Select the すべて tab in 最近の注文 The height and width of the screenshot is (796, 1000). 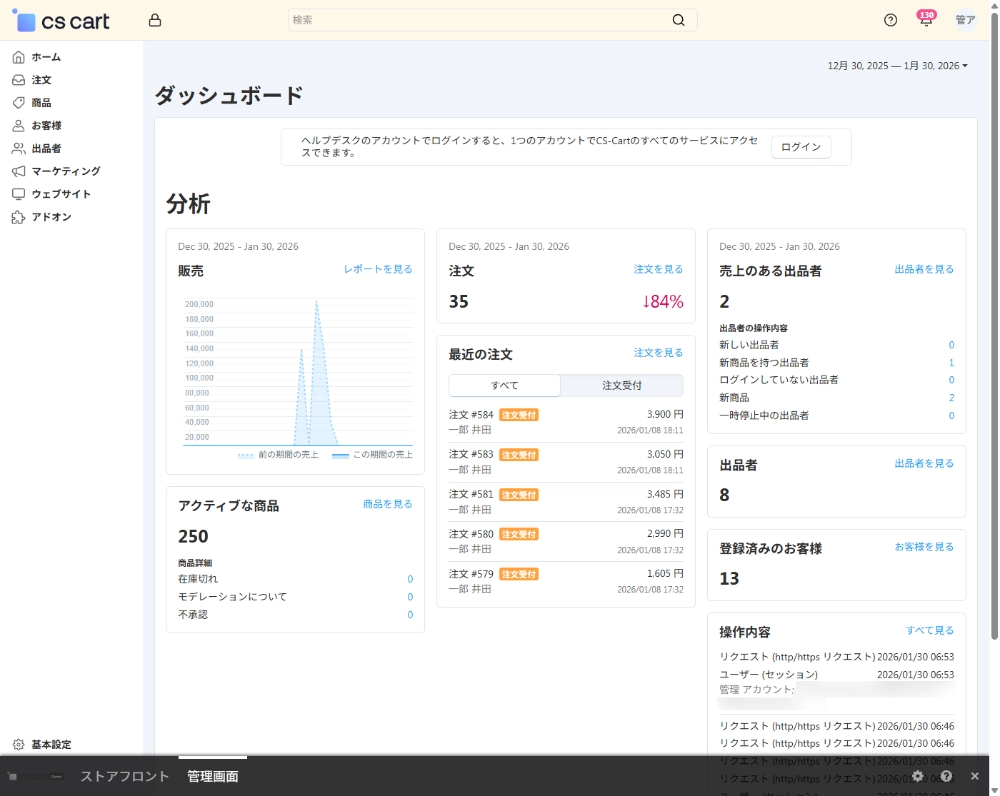pyautogui.click(x=505, y=385)
